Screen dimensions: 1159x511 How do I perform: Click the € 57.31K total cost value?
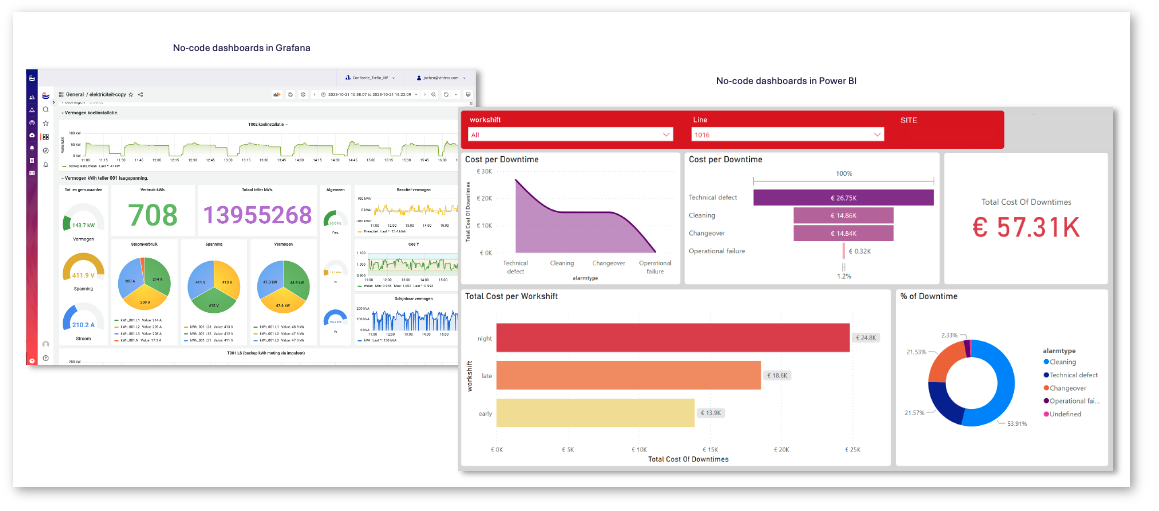pyautogui.click(x=1025, y=229)
